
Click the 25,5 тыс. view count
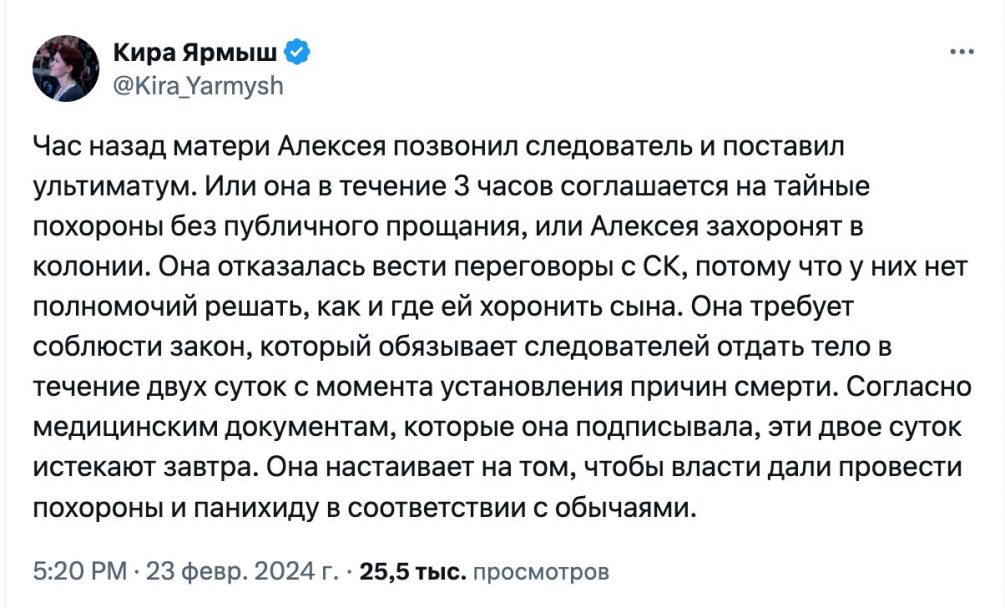click(412, 573)
